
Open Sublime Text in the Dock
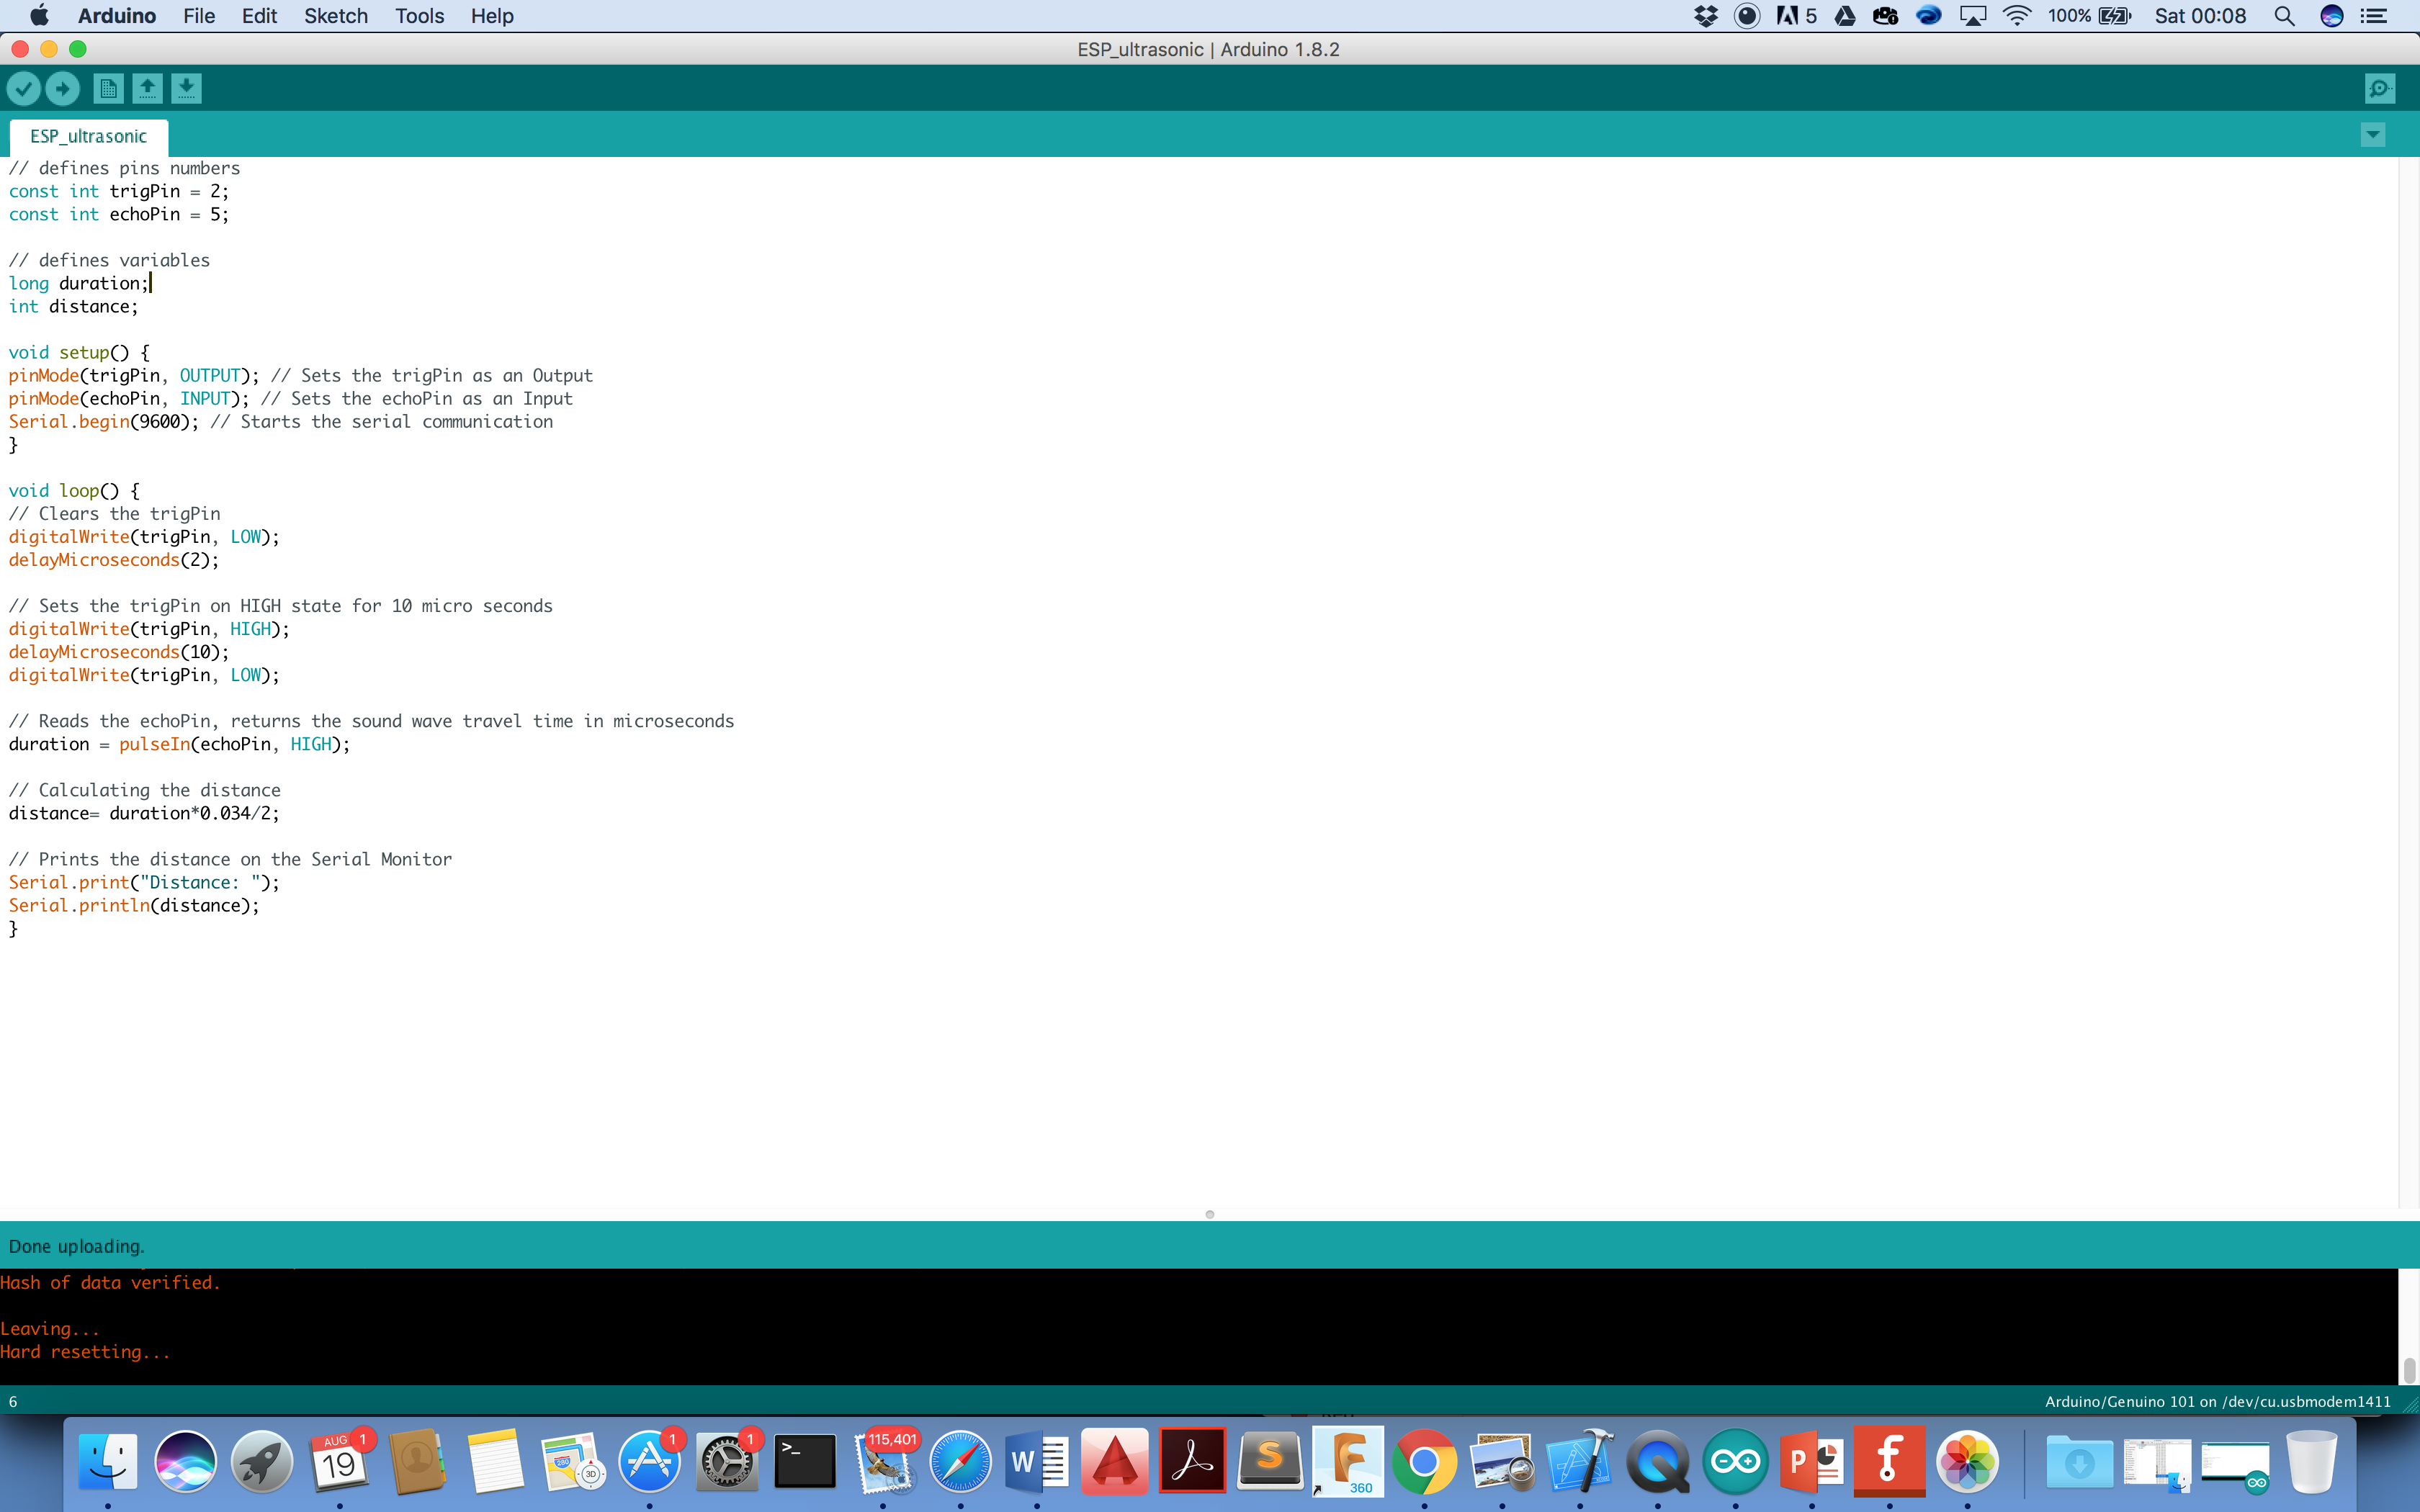[1270, 1462]
